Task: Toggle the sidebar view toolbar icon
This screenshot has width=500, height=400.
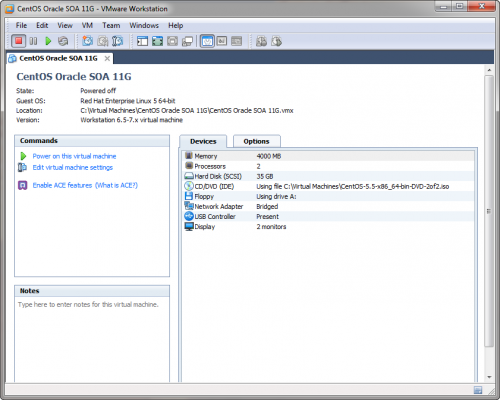Action: click(x=142, y=41)
